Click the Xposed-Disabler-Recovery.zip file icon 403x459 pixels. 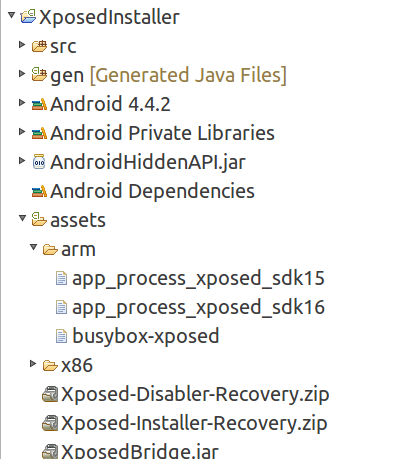pos(50,394)
